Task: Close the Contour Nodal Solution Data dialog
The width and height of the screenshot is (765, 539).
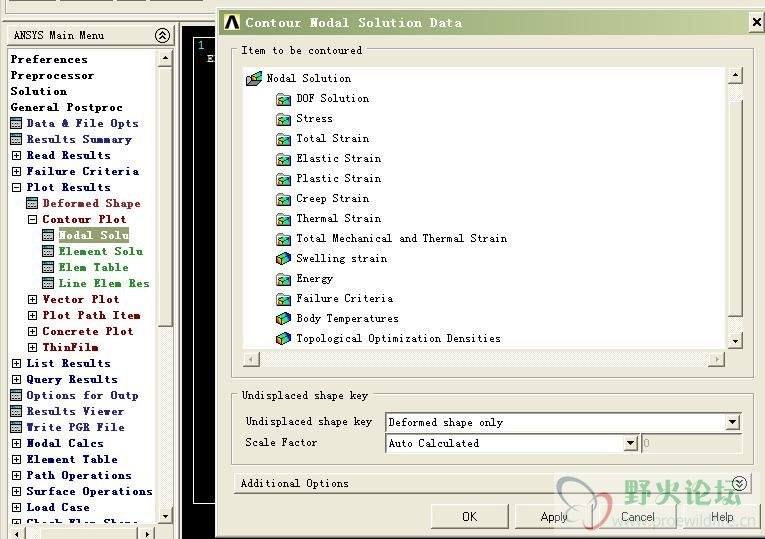Action: pyautogui.click(x=756, y=22)
